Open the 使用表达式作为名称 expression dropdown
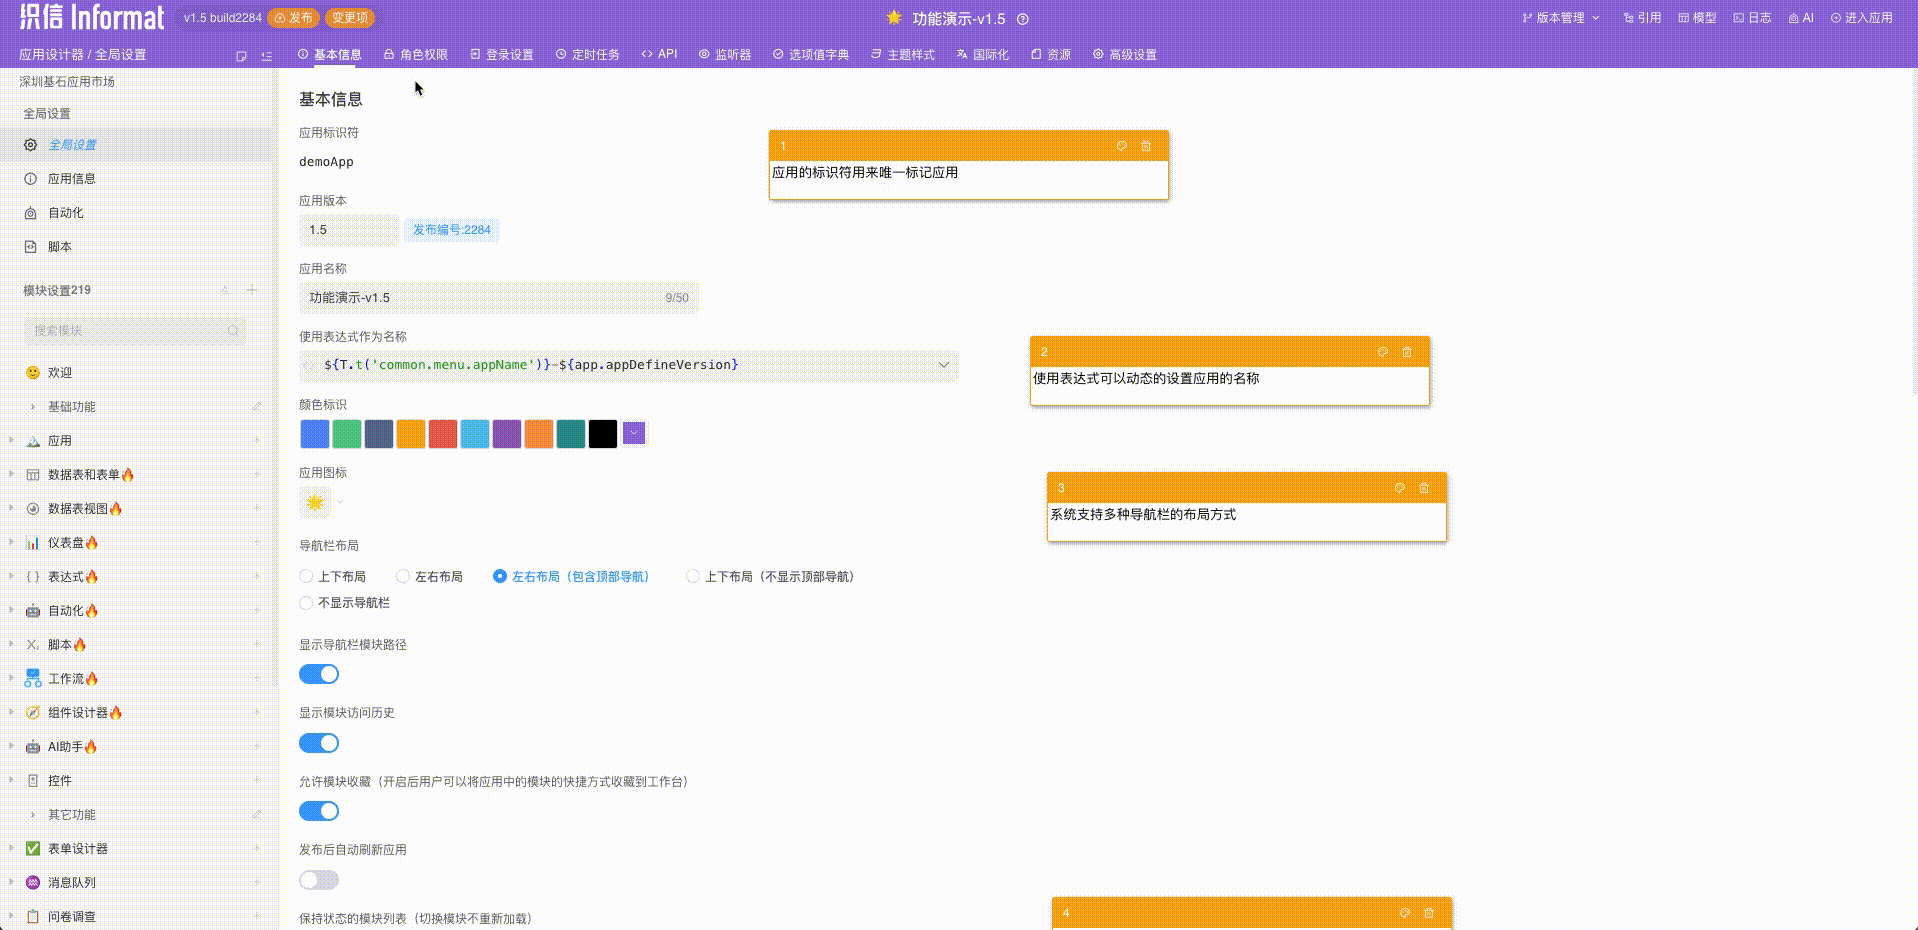 943,365
